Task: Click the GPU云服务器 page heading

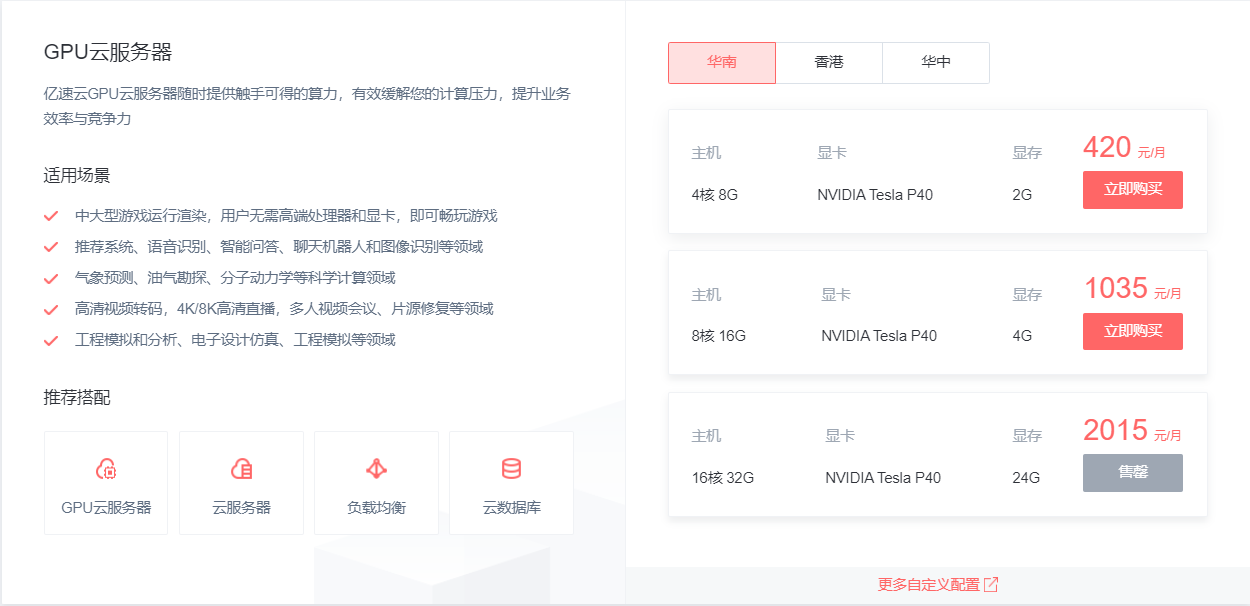Action: (108, 52)
